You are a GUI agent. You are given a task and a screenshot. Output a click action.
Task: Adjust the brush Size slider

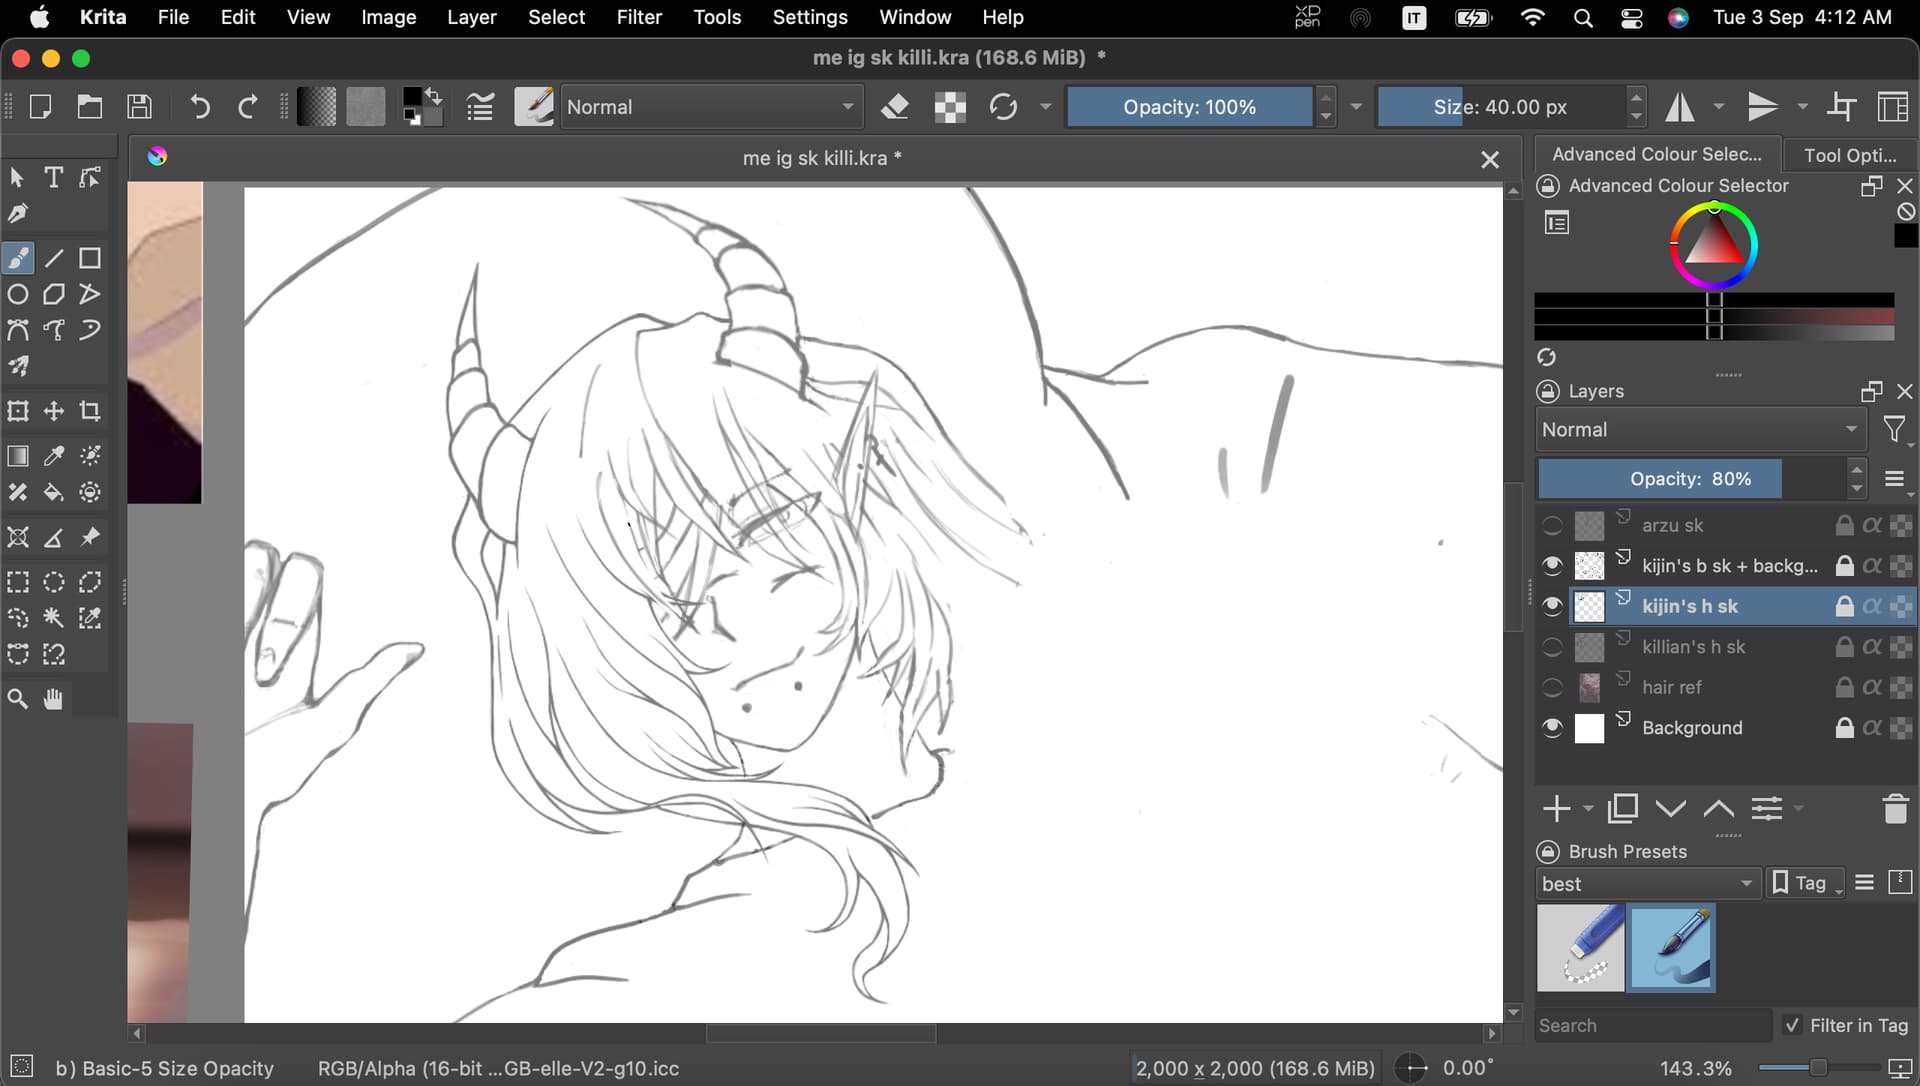click(1500, 106)
